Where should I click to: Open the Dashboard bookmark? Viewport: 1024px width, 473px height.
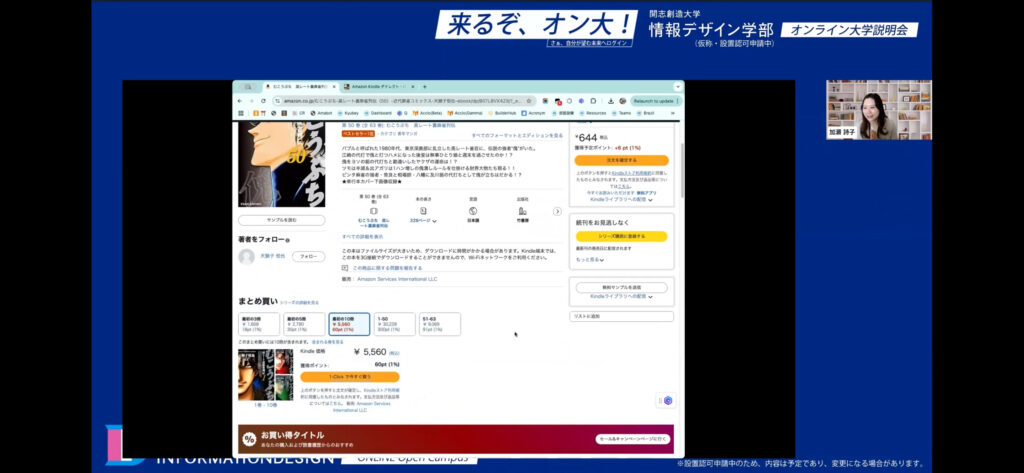click(x=376, y=113)
